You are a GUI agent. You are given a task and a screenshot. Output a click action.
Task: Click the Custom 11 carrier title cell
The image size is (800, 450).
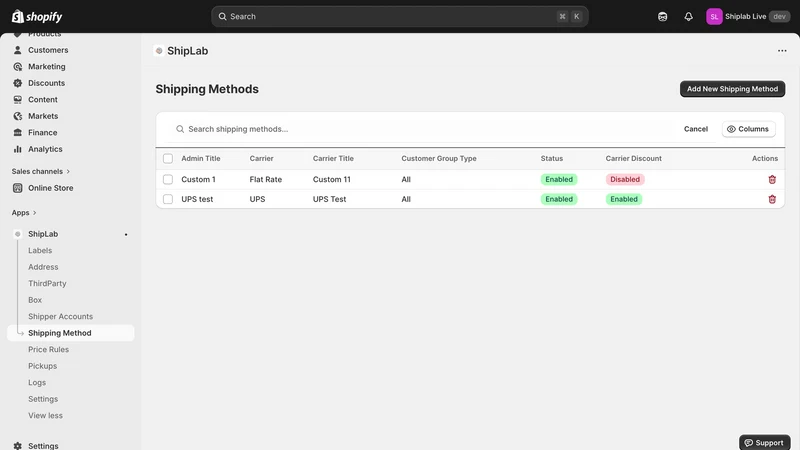pyautogui.click(x=332, y=179)
